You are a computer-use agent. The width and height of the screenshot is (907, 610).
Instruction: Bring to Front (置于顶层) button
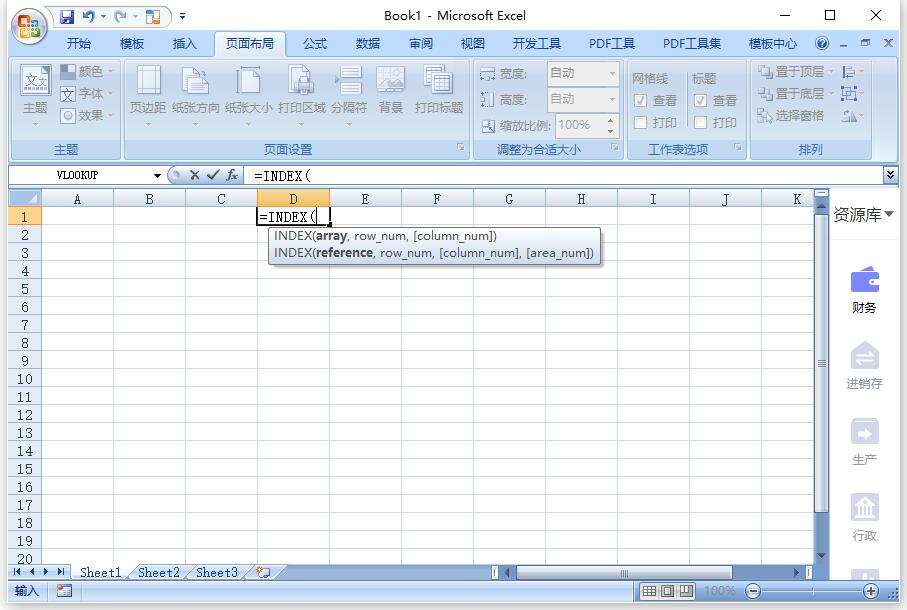pos(795,71)
